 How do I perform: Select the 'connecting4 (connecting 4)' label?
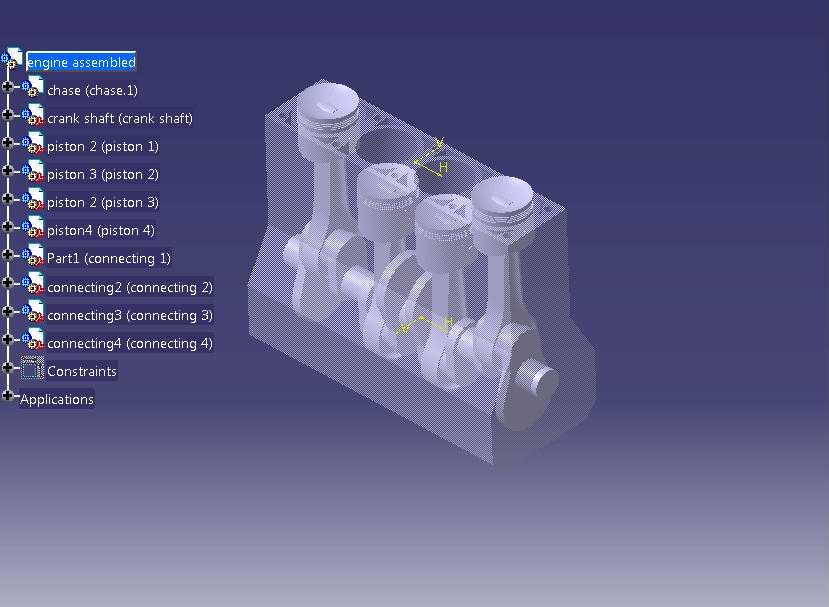tap(130, 343)
